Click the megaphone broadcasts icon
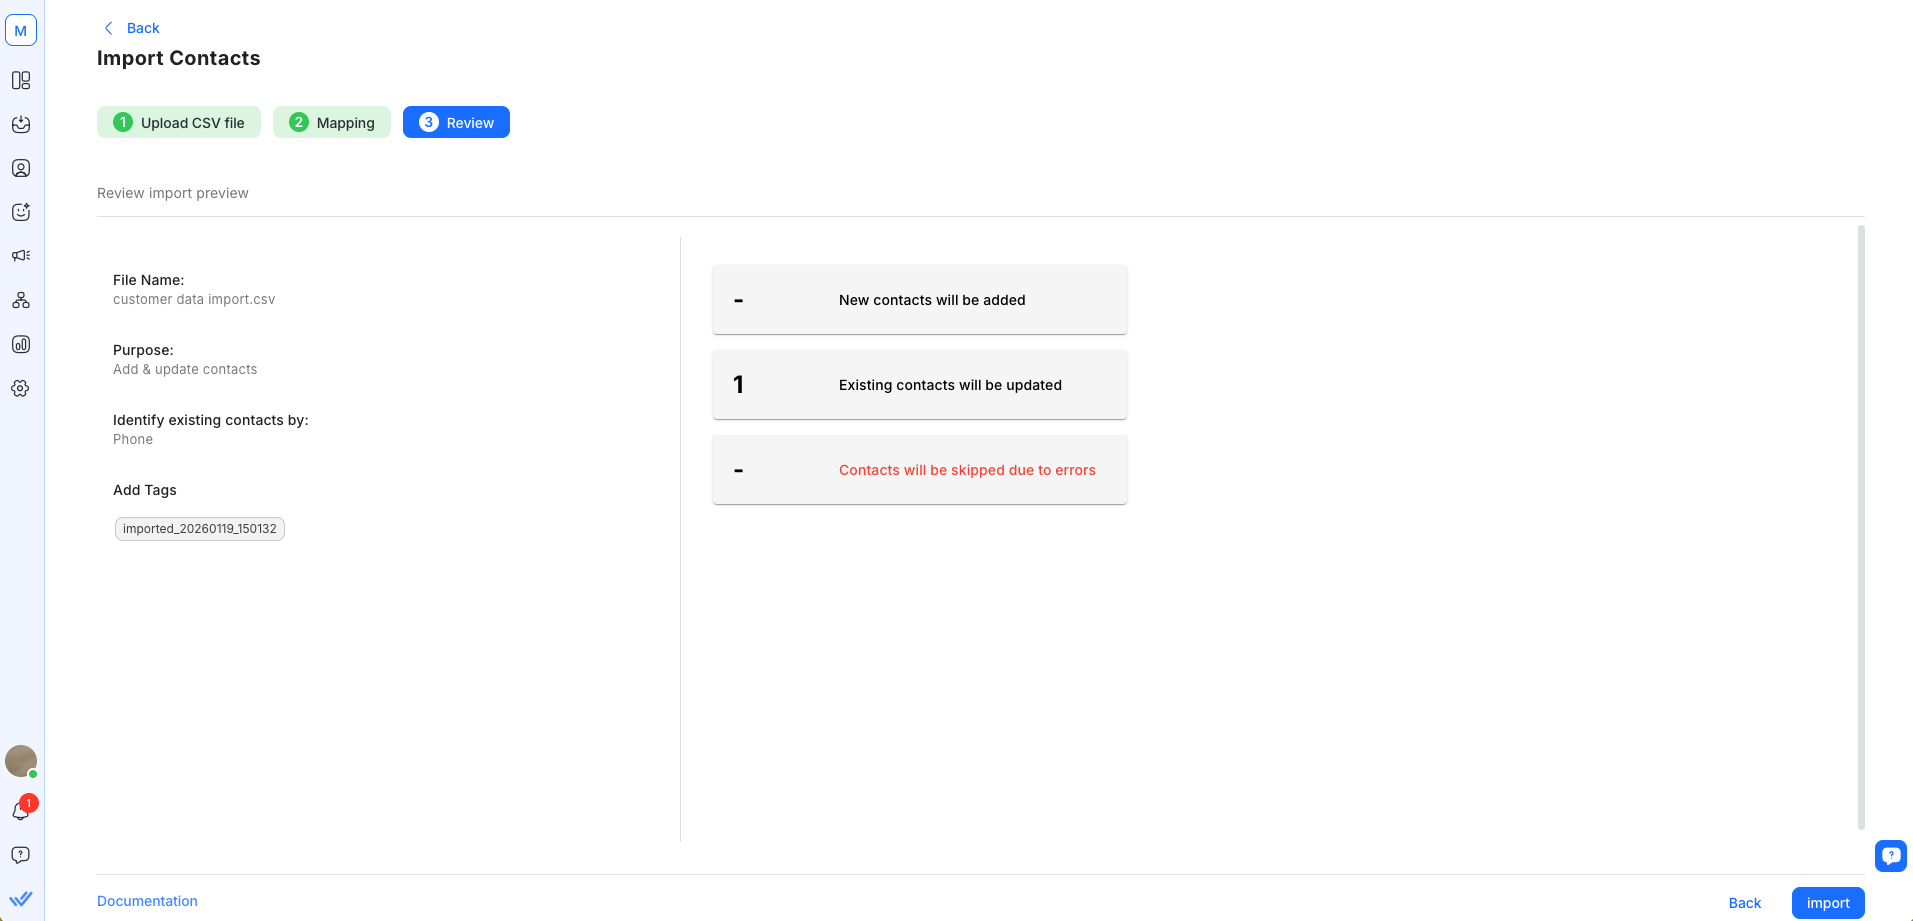 pyautogui.click(x=21, y=256)
